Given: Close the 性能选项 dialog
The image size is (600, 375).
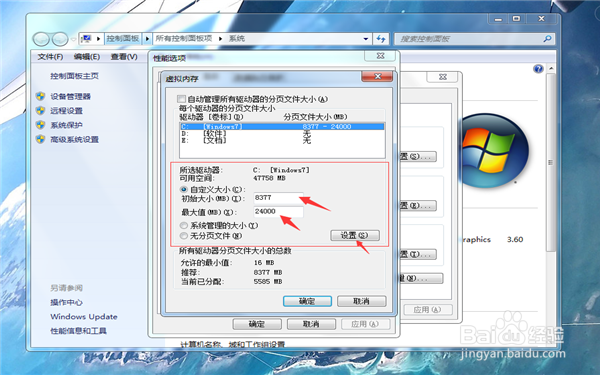Looking at the screenshot, I should click(380, 56).
